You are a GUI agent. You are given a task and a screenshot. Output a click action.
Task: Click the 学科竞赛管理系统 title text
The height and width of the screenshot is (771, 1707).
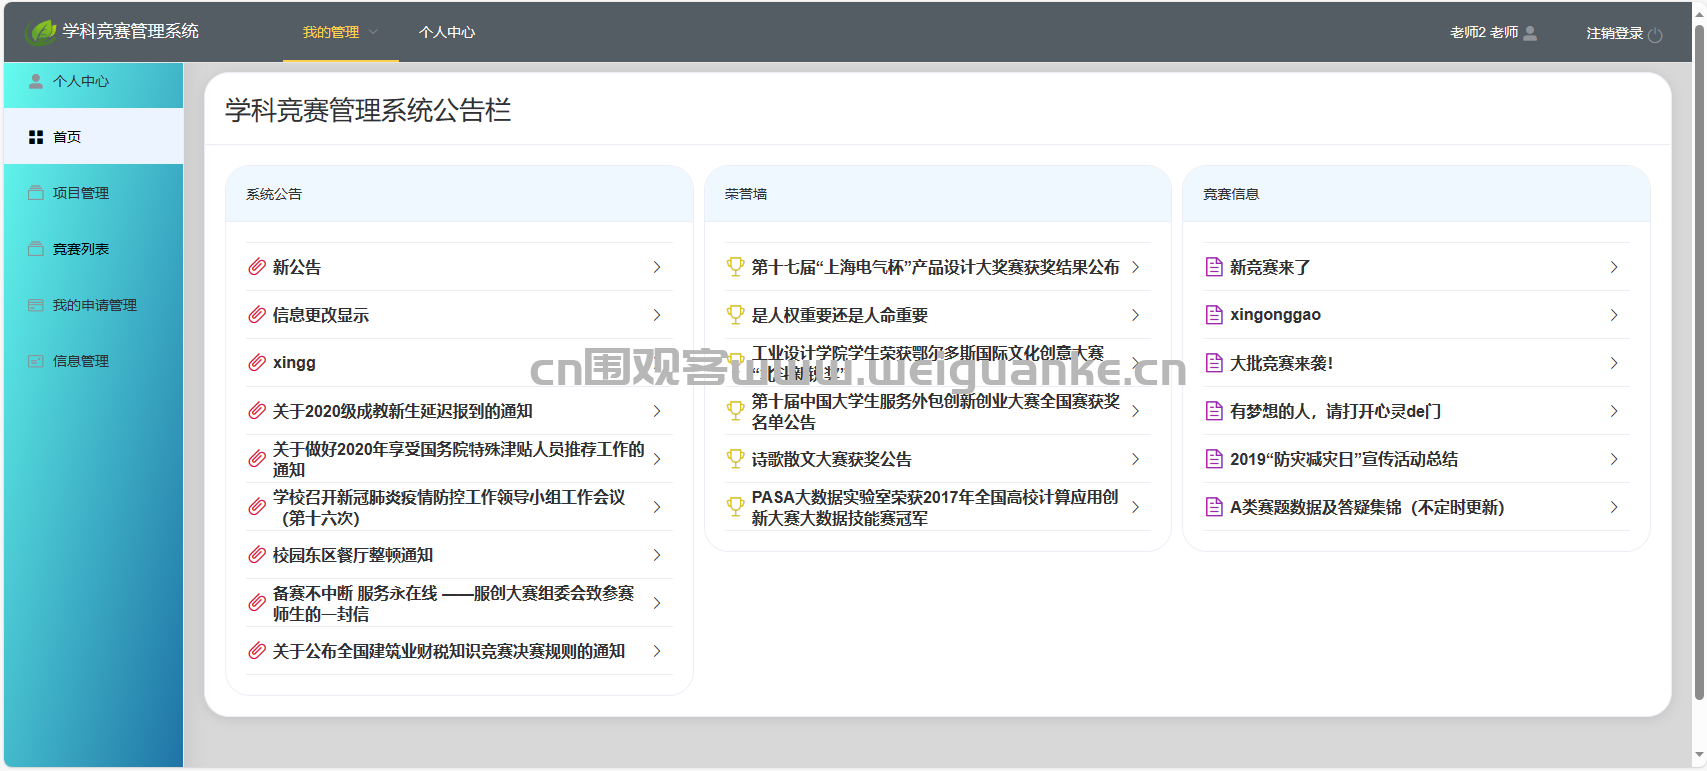tap(130, 31)
